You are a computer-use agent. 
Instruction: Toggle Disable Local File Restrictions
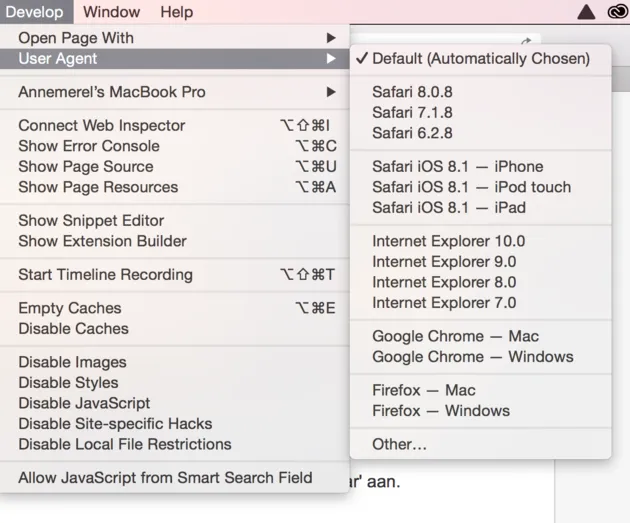[174, 444]
